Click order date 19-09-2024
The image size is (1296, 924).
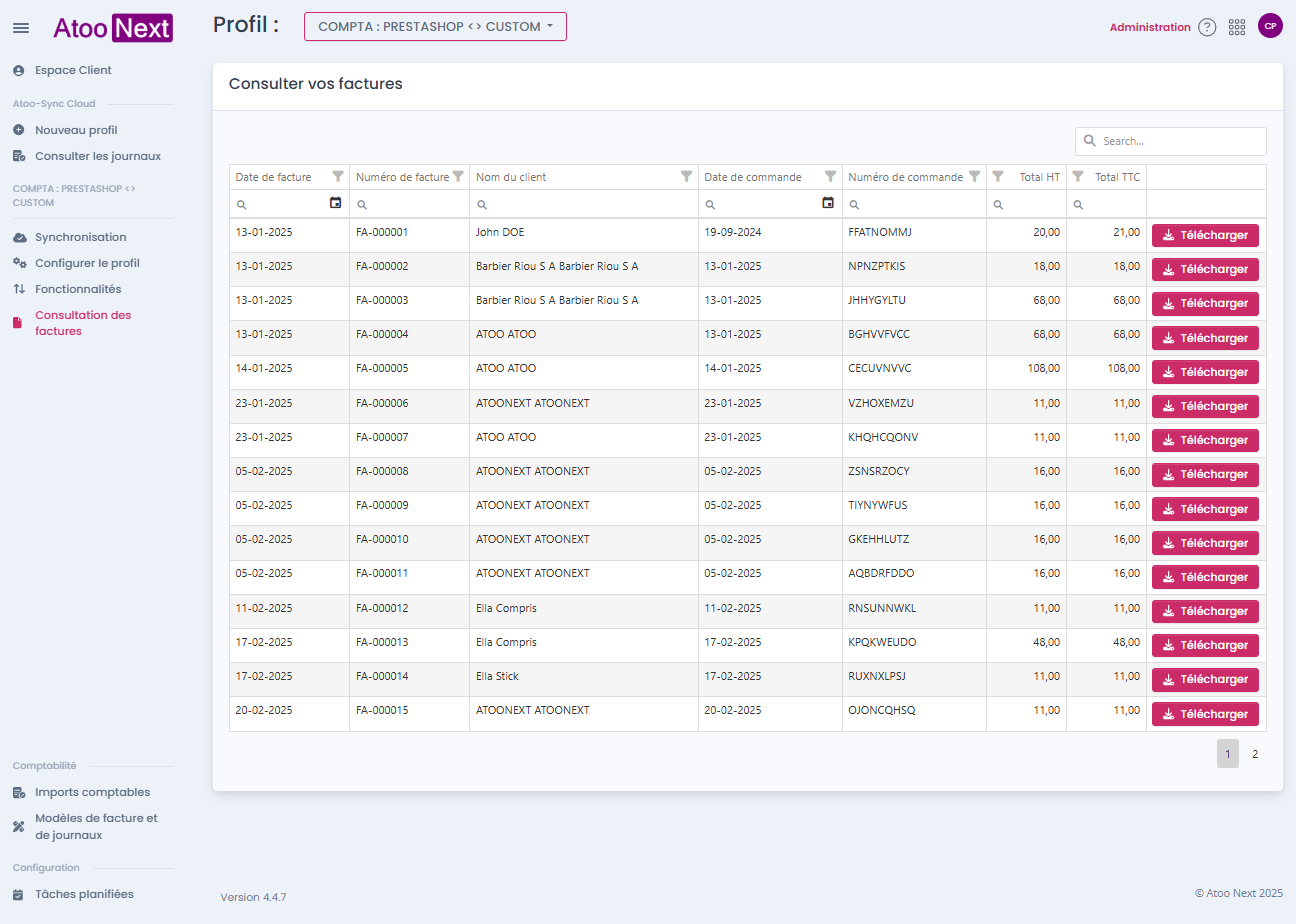tap(733, 232)
